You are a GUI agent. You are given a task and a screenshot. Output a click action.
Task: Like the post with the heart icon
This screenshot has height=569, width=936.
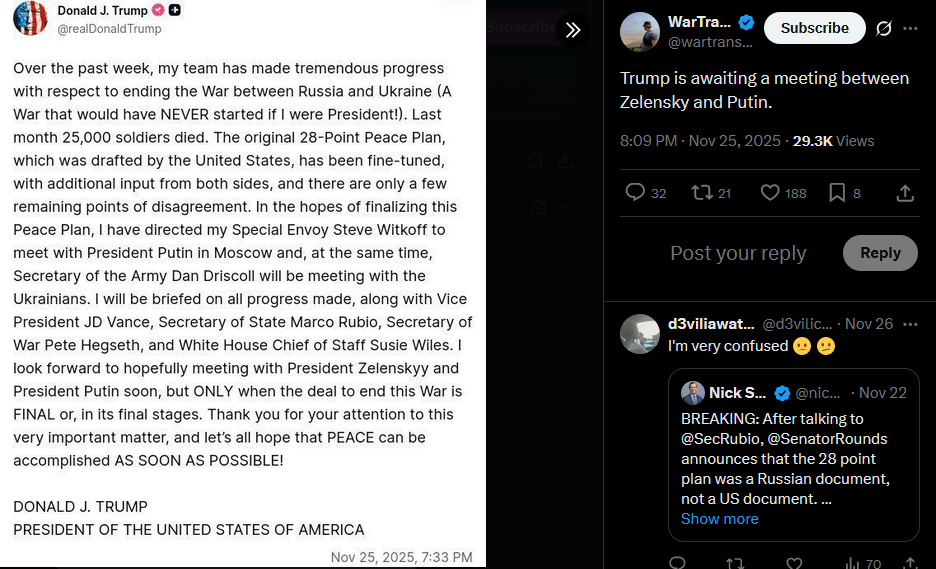[770, 192]
